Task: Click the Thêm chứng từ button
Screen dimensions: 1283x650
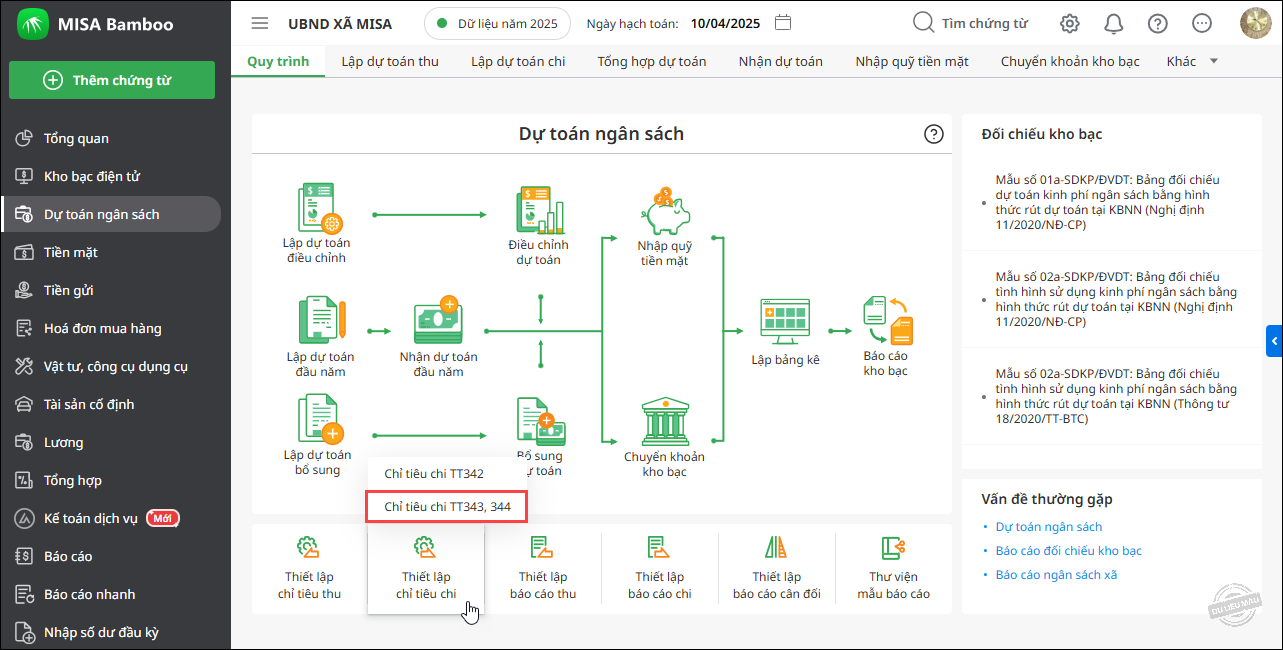Action: coord(112,80)
